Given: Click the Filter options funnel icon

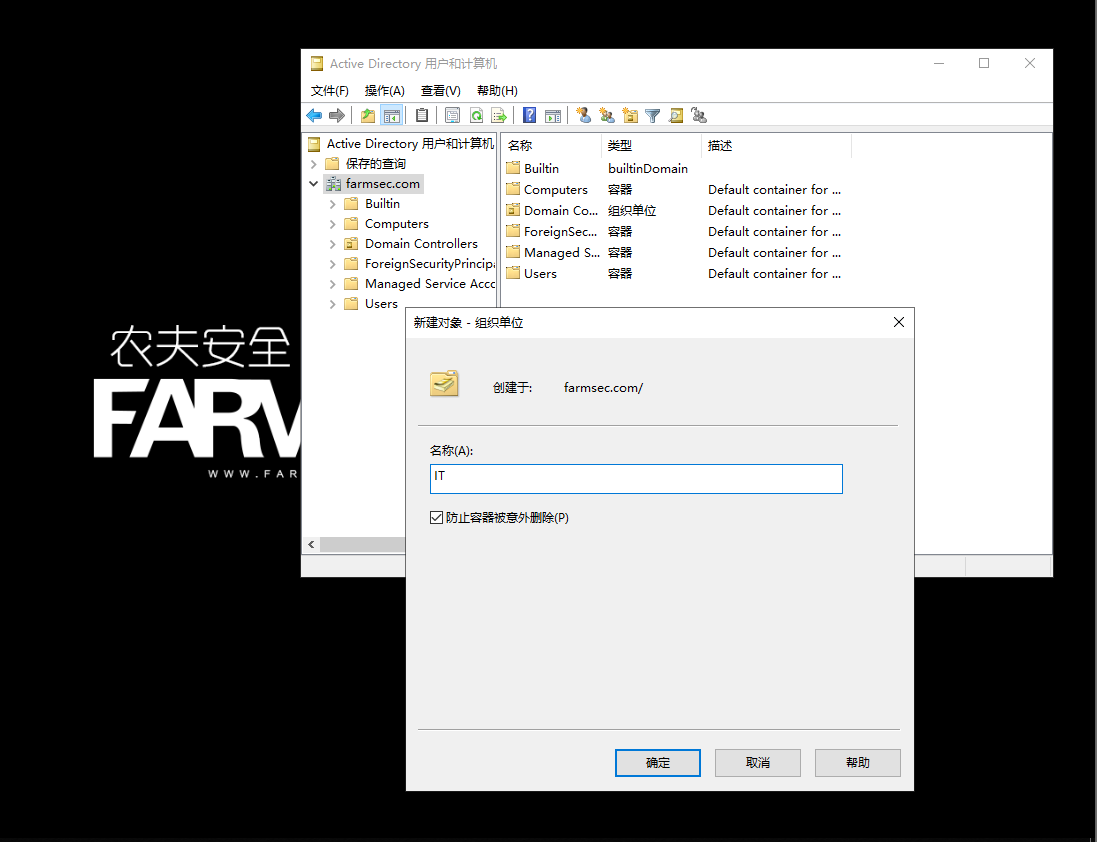Looking at the screenshot, I should pyautogui.click(x=653, y=115).
